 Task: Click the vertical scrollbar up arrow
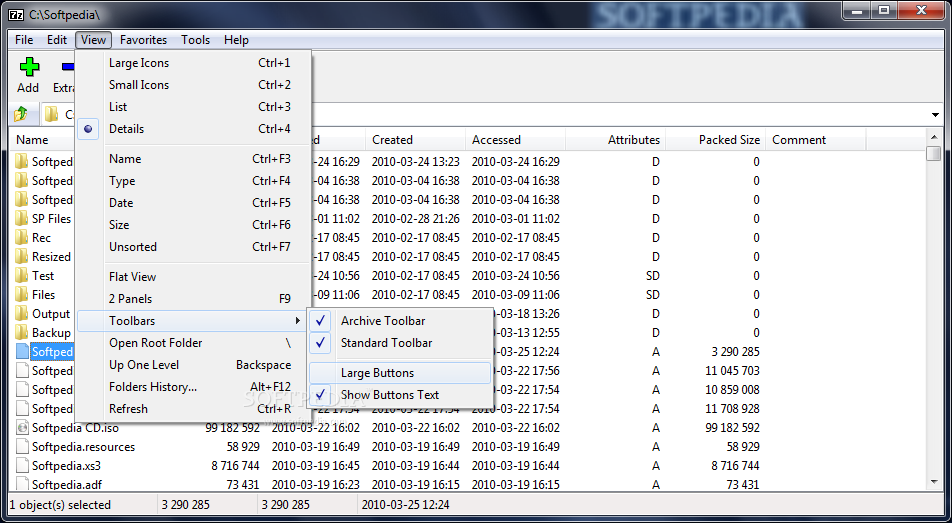[x=934, y=136]
